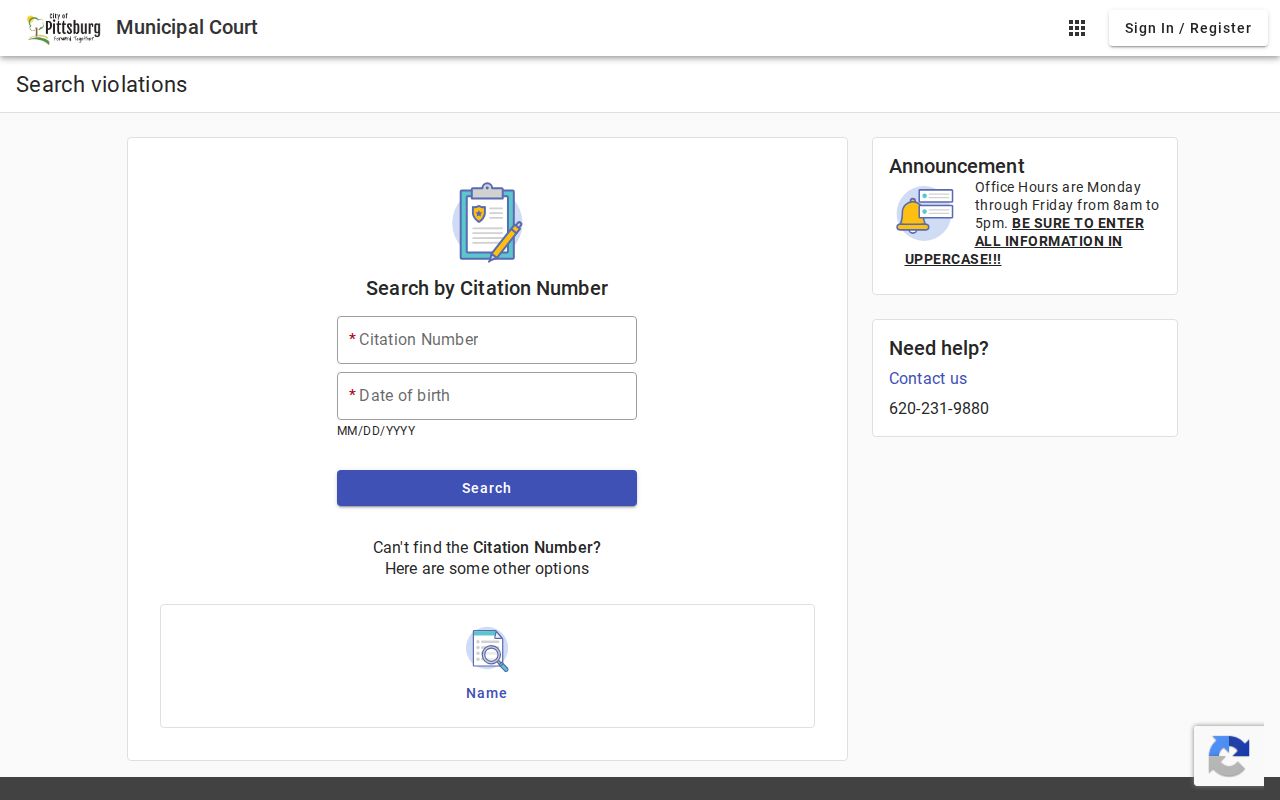Click the blue Search button
The height and width of the screenshot is (800, 1280).
click(x=487, y=488)
